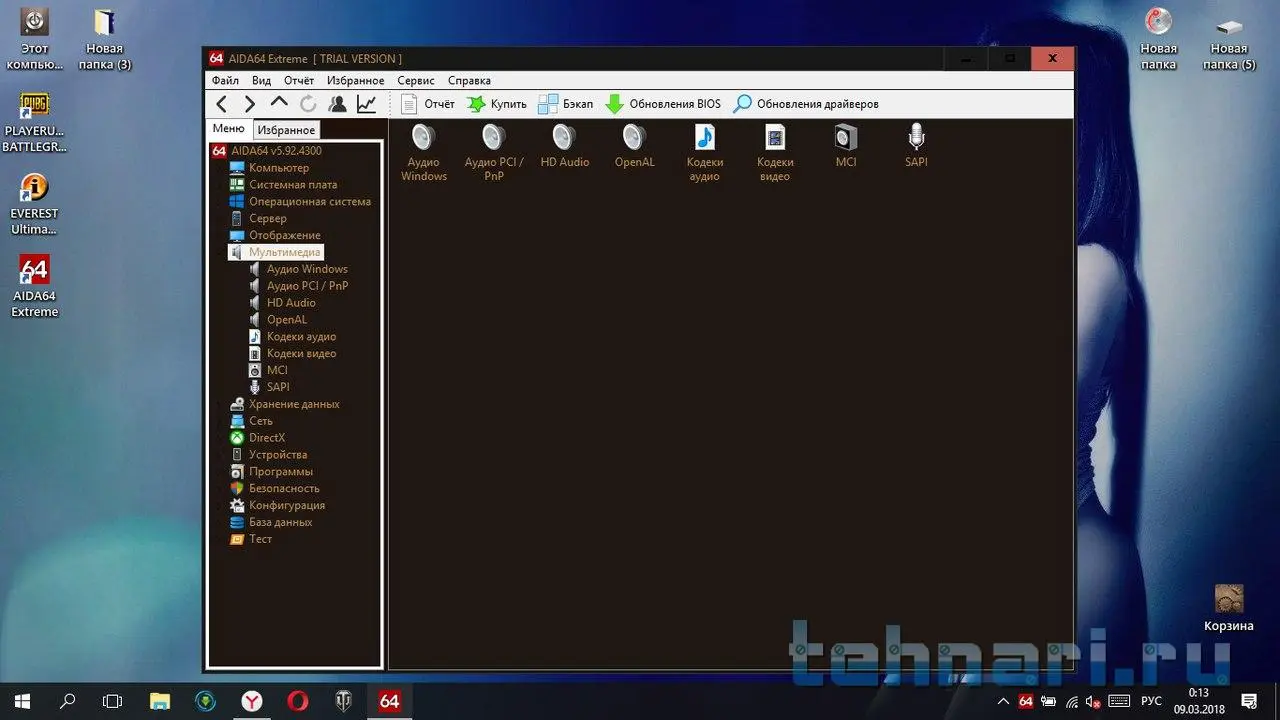Go back with the left arrow toolbar icon
Image resolution: width=1280 pixels, height=720 pixels.
tap(222, 104)
